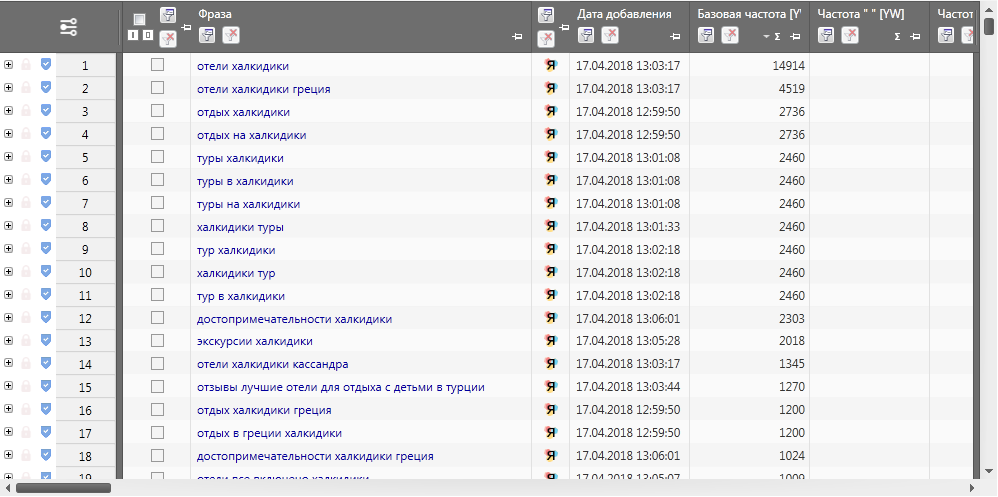998x497 pixels.
Task: Toggle the select-all checkbox in the header
Action: point(139,19)
